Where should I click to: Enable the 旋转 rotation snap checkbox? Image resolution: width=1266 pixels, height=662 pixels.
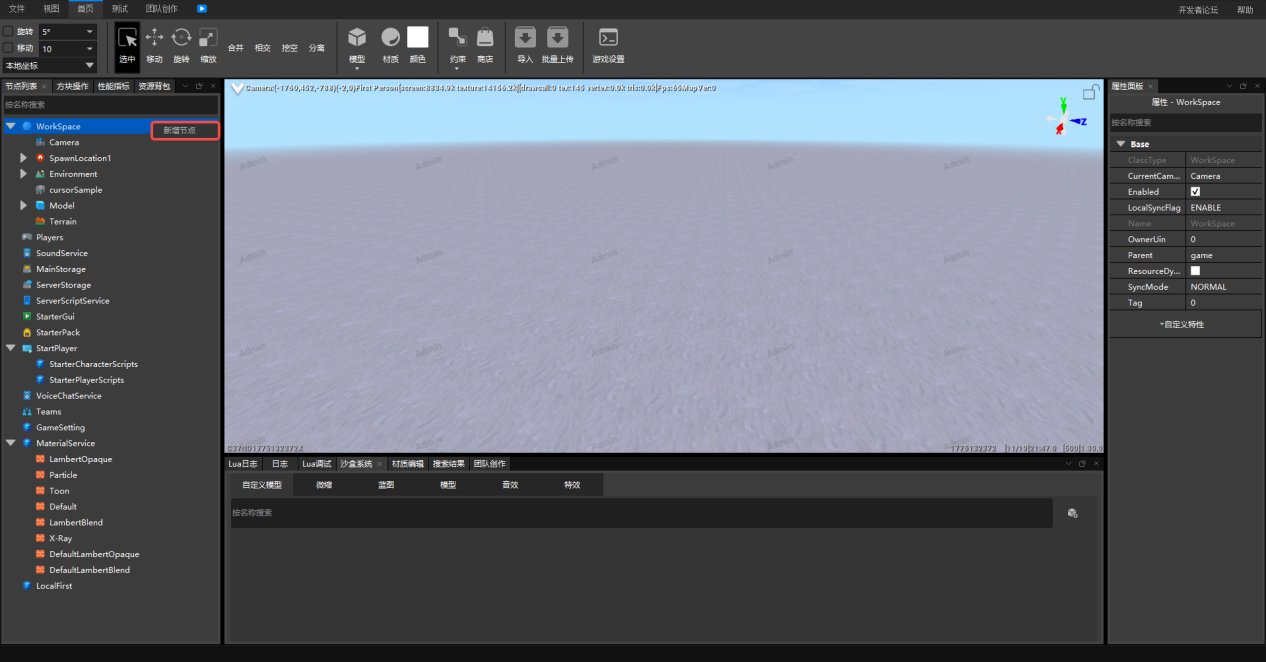9,32
